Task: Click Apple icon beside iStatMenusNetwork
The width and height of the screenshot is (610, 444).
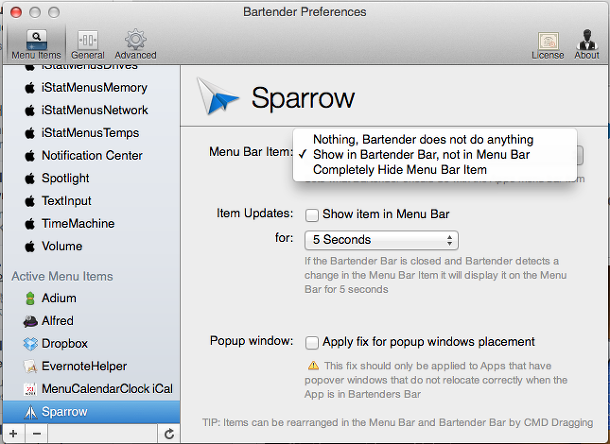Action: click(30, 110)
